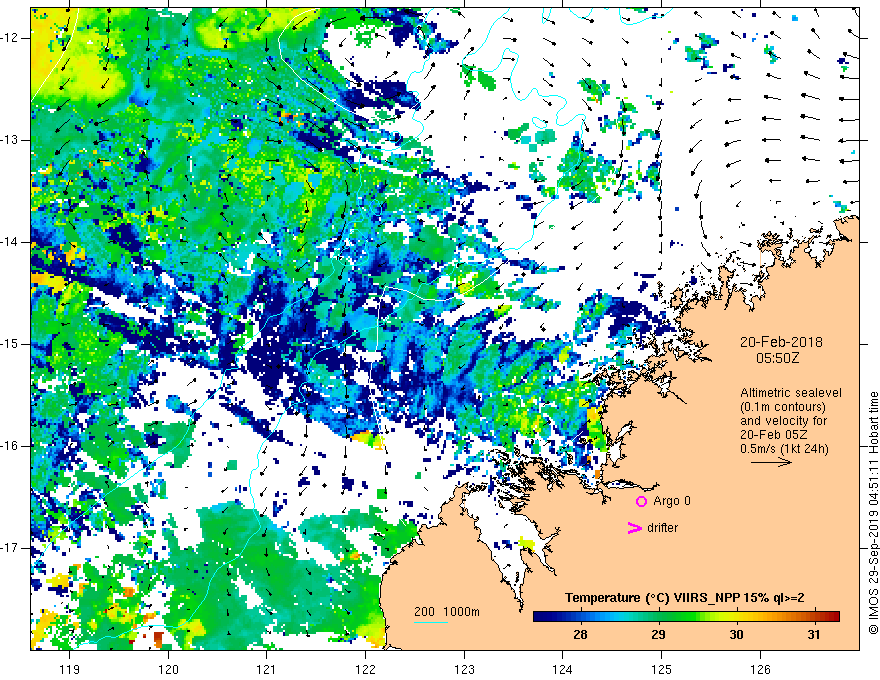Viewport: 880px width, 680px height.
Task: Click the IMOS copyright timestamp text
Action: (x=873, y=513)
